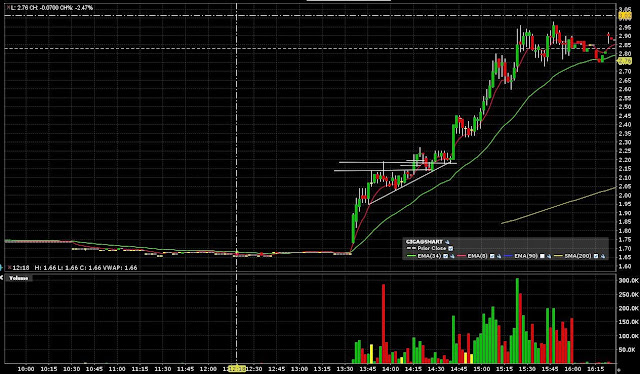Open settings icon next to chart ticker name
This screenshot has width=640, height=374.
point(447,242)
